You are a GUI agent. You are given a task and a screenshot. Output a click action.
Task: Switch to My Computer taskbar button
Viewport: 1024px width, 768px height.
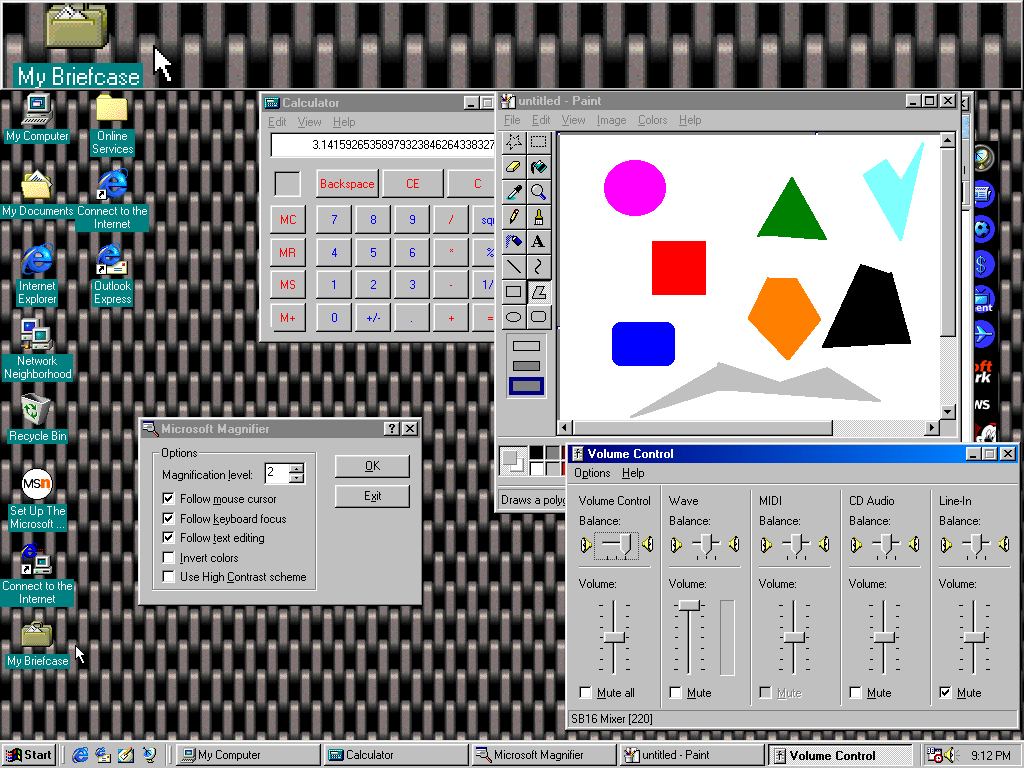tap(248, 755)
